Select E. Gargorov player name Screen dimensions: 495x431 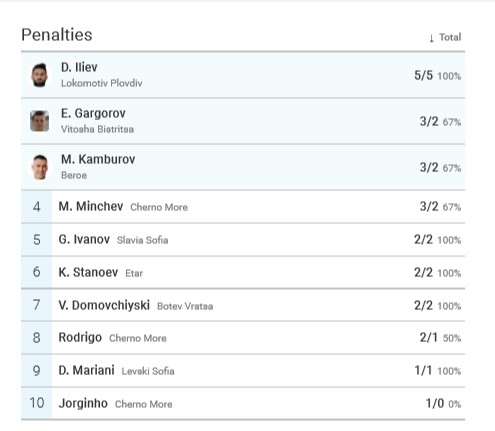pyautogui.click(x=93, y=113)
